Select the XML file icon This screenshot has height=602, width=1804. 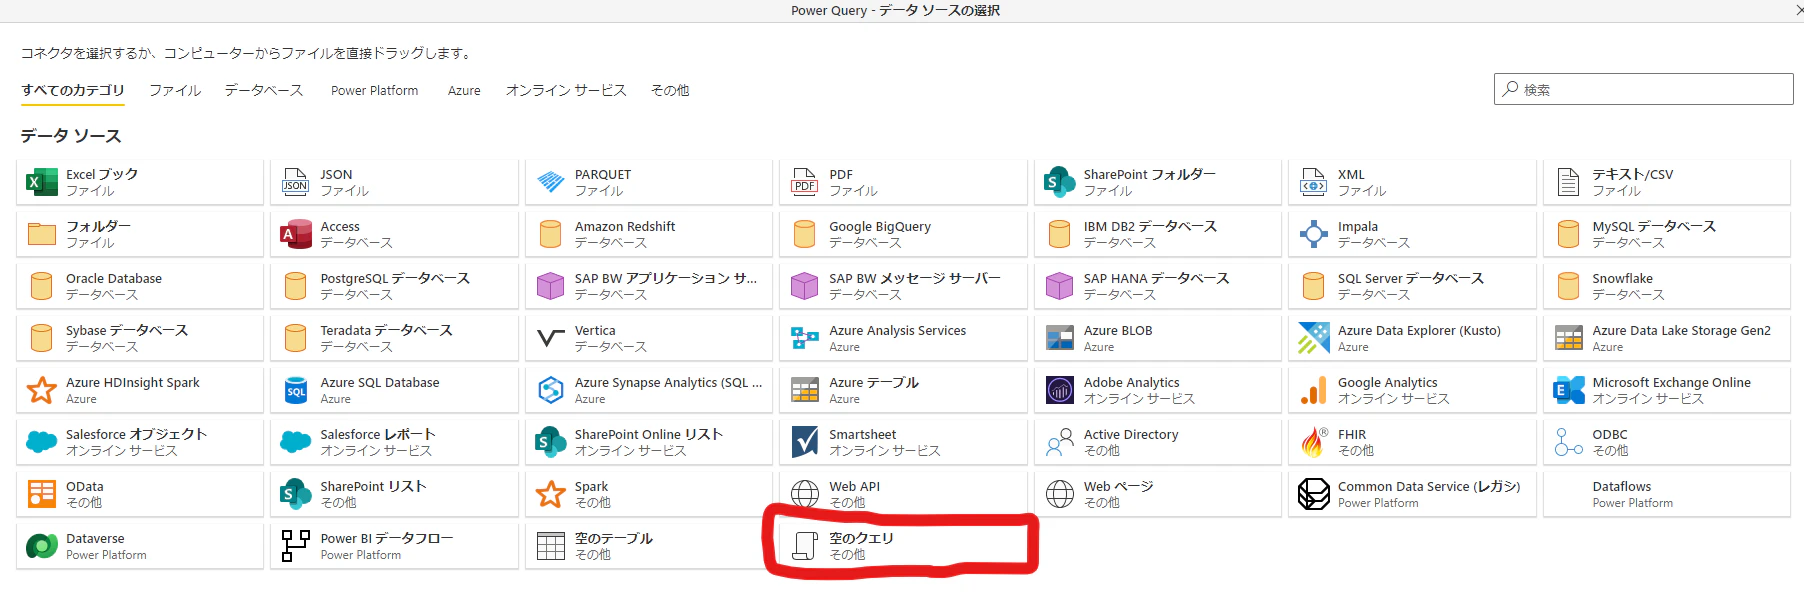pyautogui.click(x=1313, y=182)
